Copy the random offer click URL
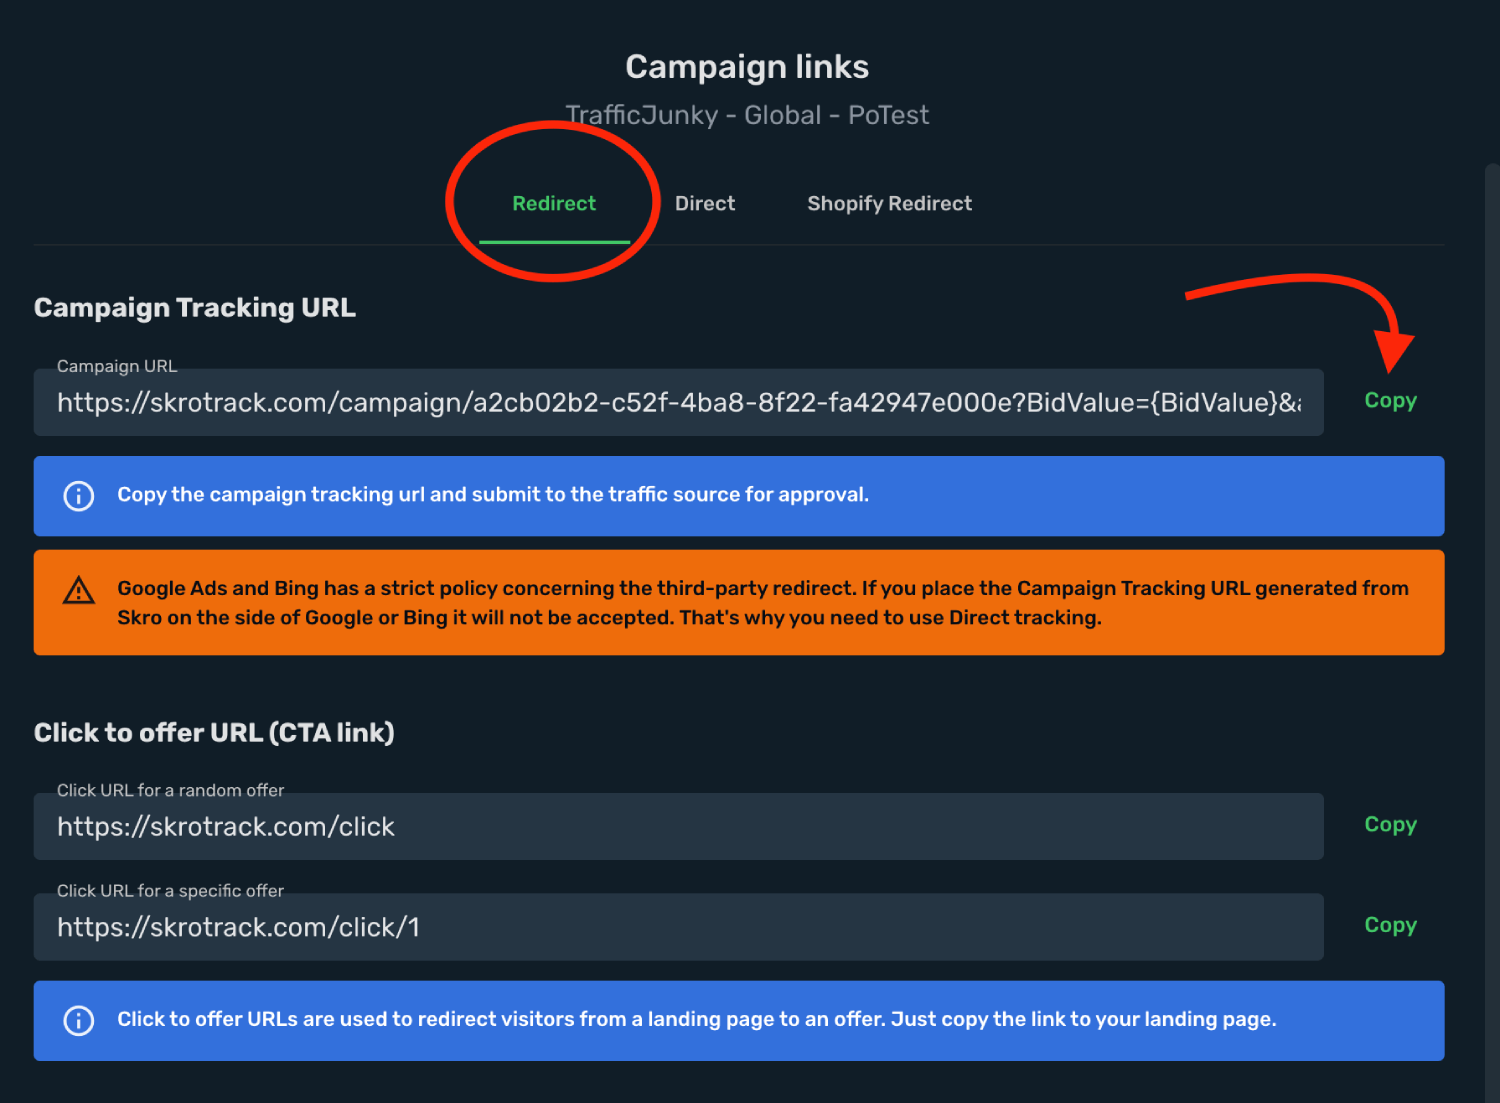 point(1390,825)
